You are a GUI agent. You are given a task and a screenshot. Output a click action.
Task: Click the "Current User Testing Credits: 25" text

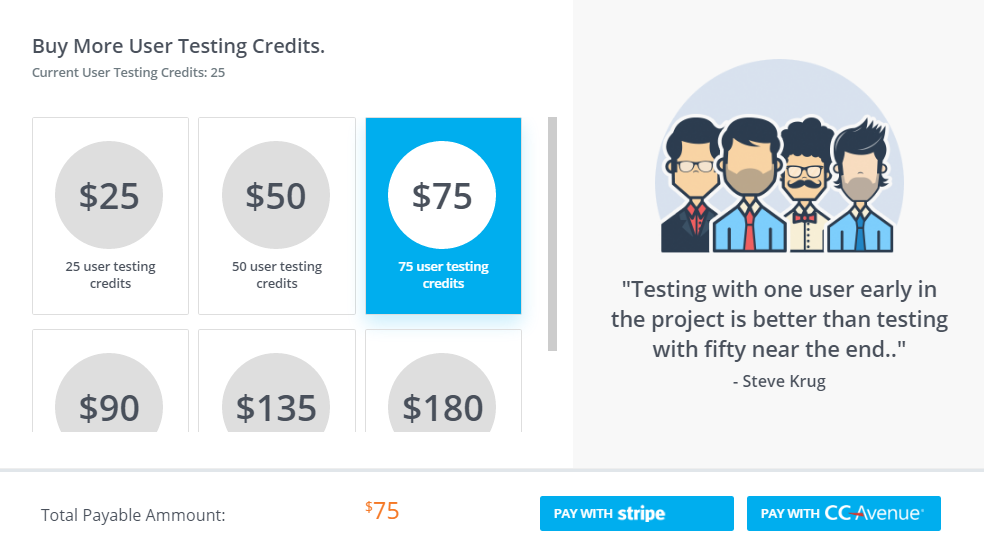(x=128, y=73)
